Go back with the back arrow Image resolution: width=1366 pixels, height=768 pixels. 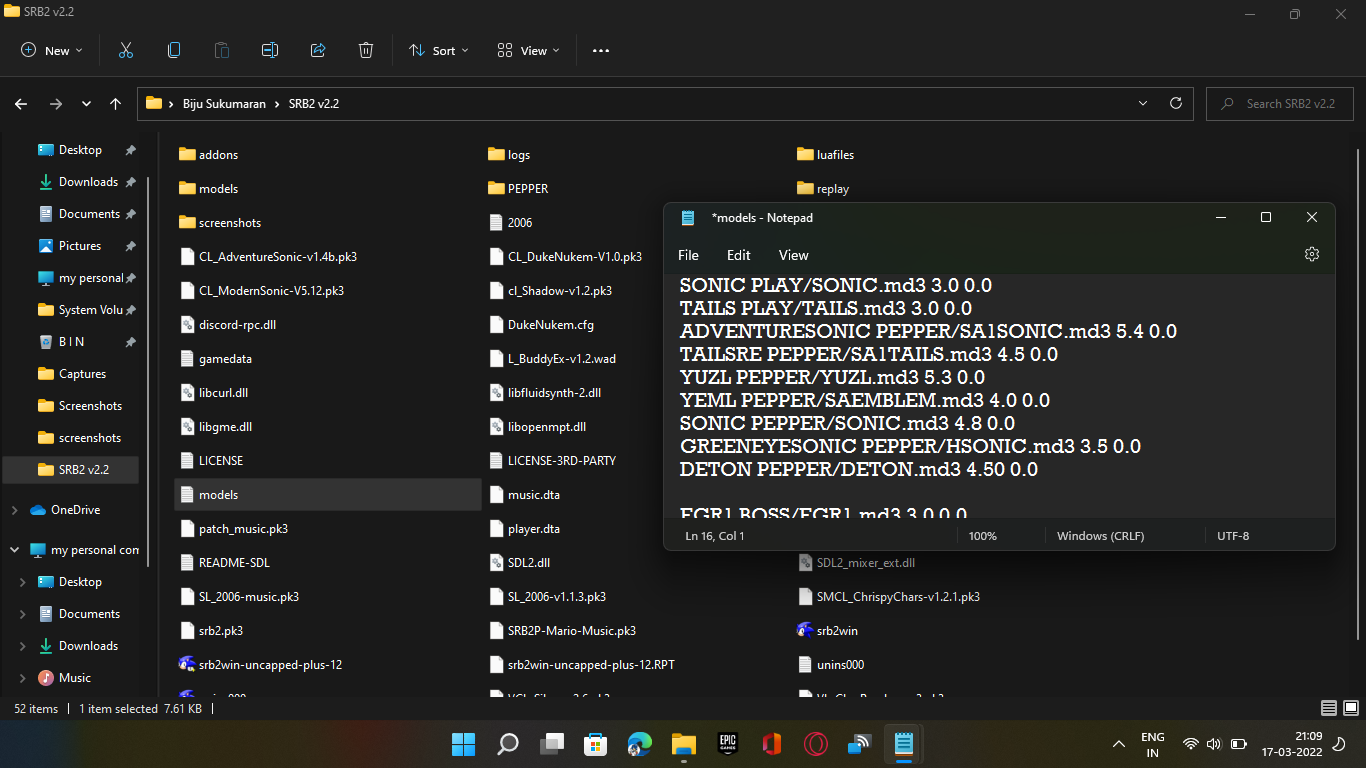click(x=21, y=103)
